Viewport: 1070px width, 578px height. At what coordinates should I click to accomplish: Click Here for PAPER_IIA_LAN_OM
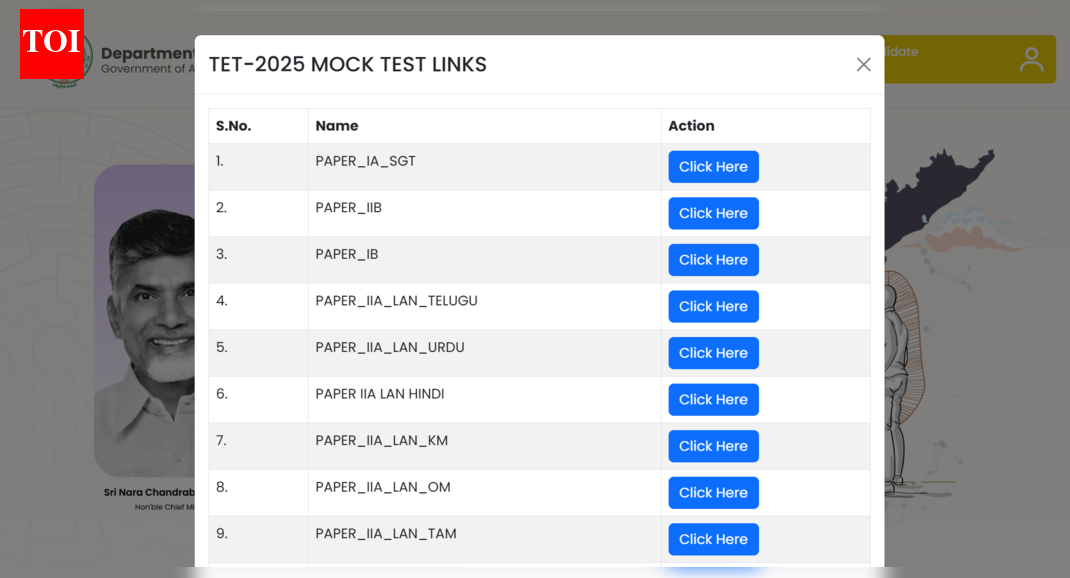(713, 492)
